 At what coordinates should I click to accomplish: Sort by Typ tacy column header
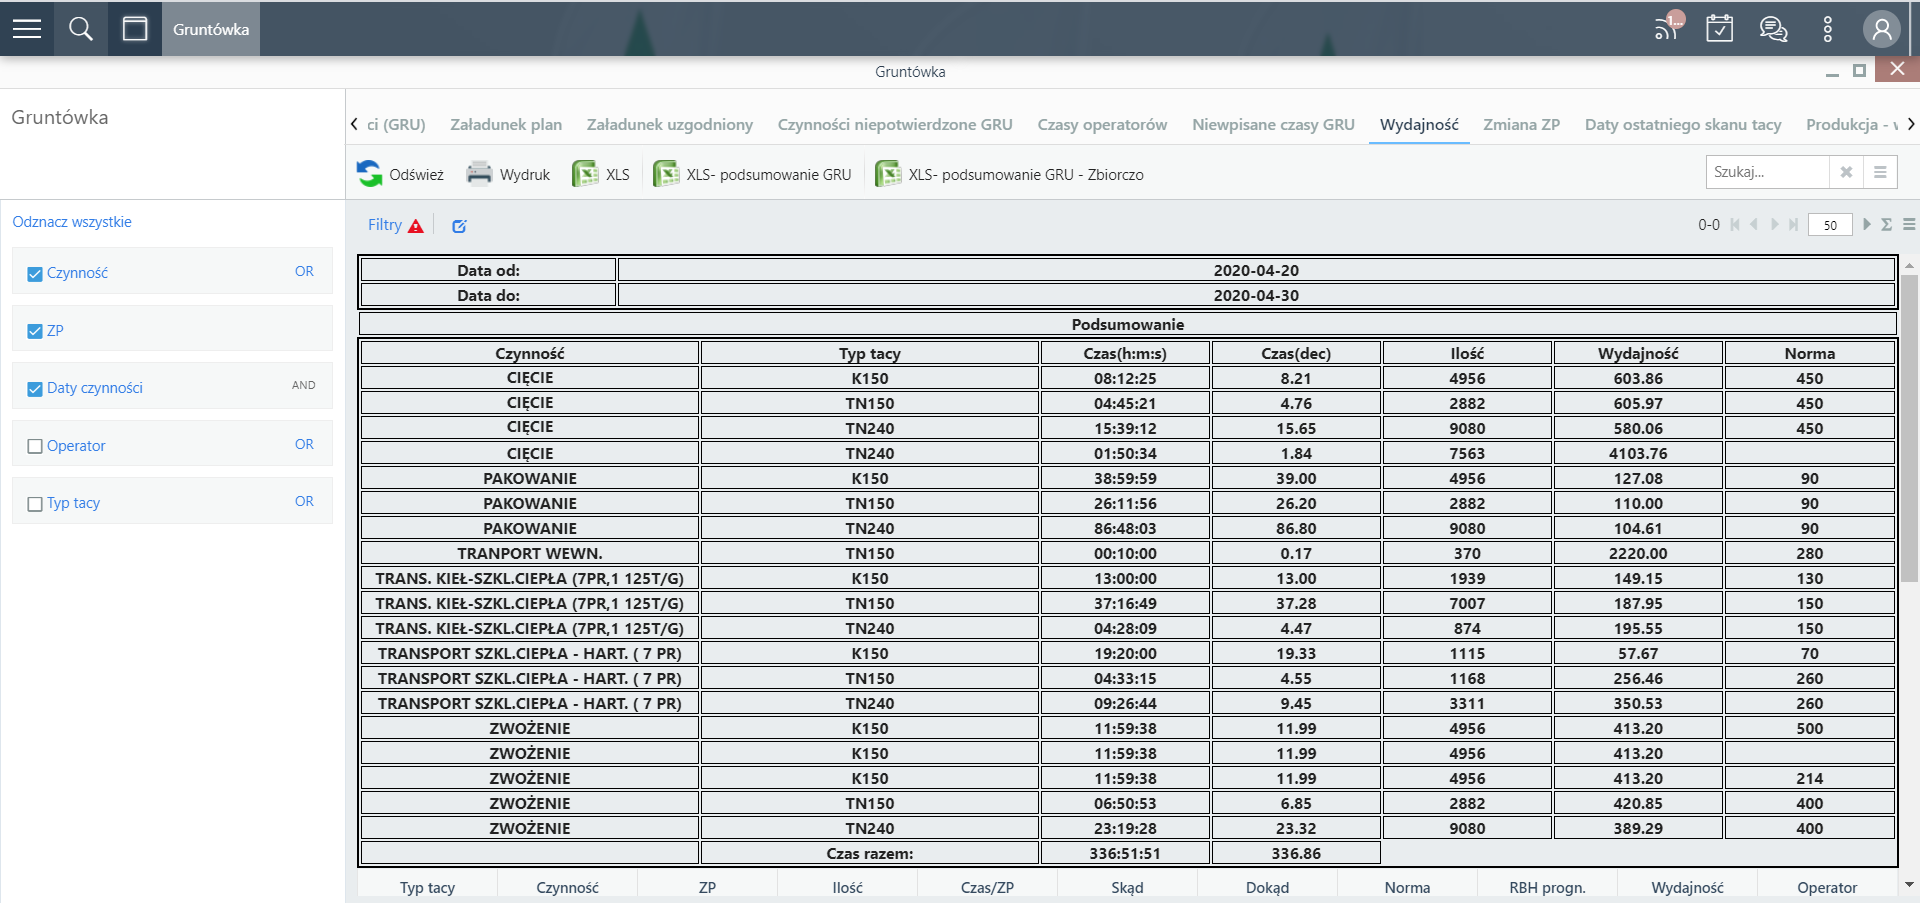click(x=427, y=887)
